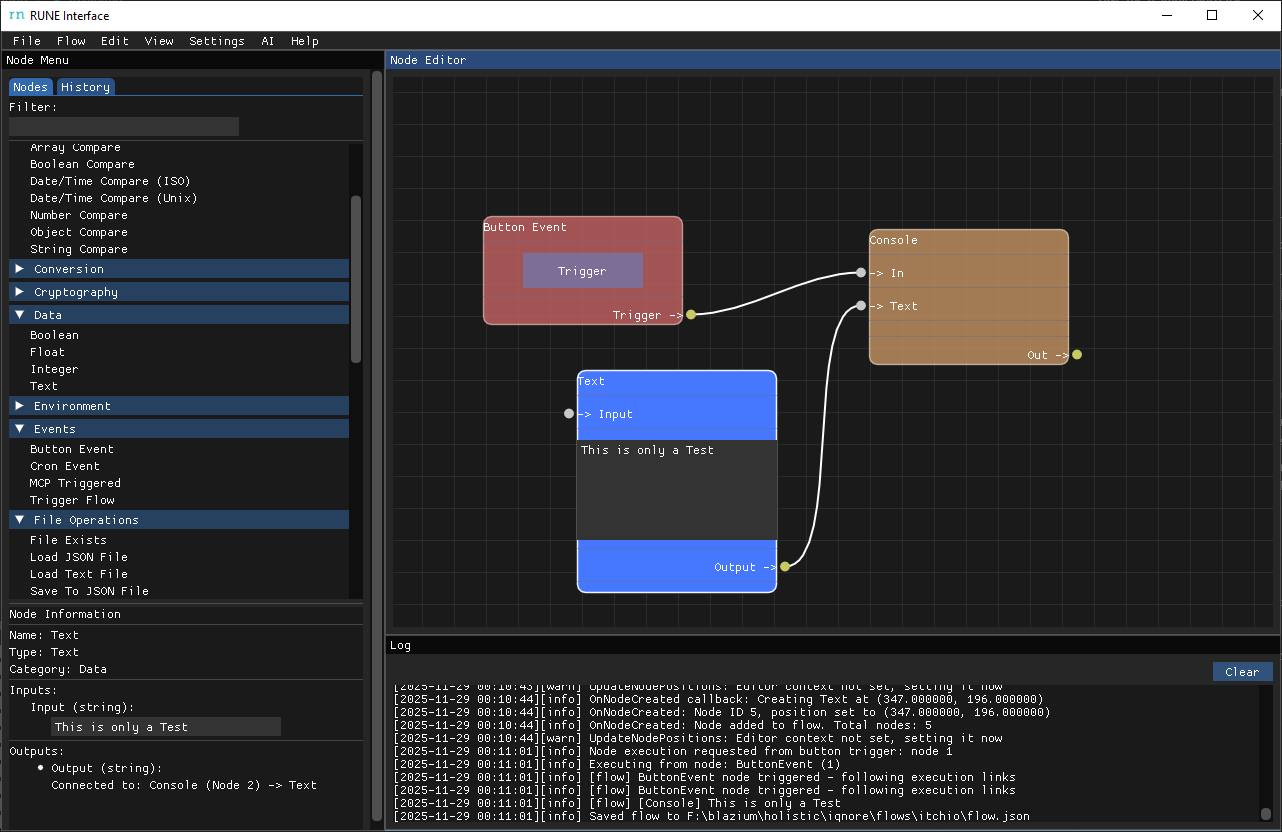Clear the log output
The image size is (1282, 832).
(1242, 672)
